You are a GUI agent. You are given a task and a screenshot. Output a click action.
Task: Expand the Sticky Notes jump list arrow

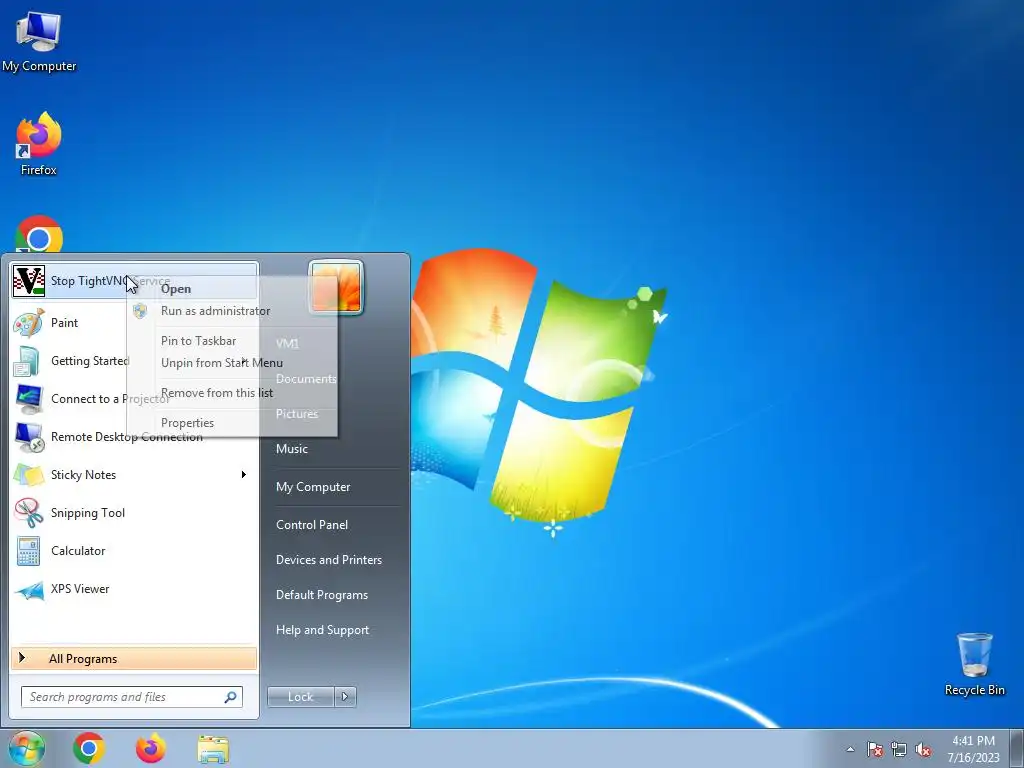click(x=244, y=475)
